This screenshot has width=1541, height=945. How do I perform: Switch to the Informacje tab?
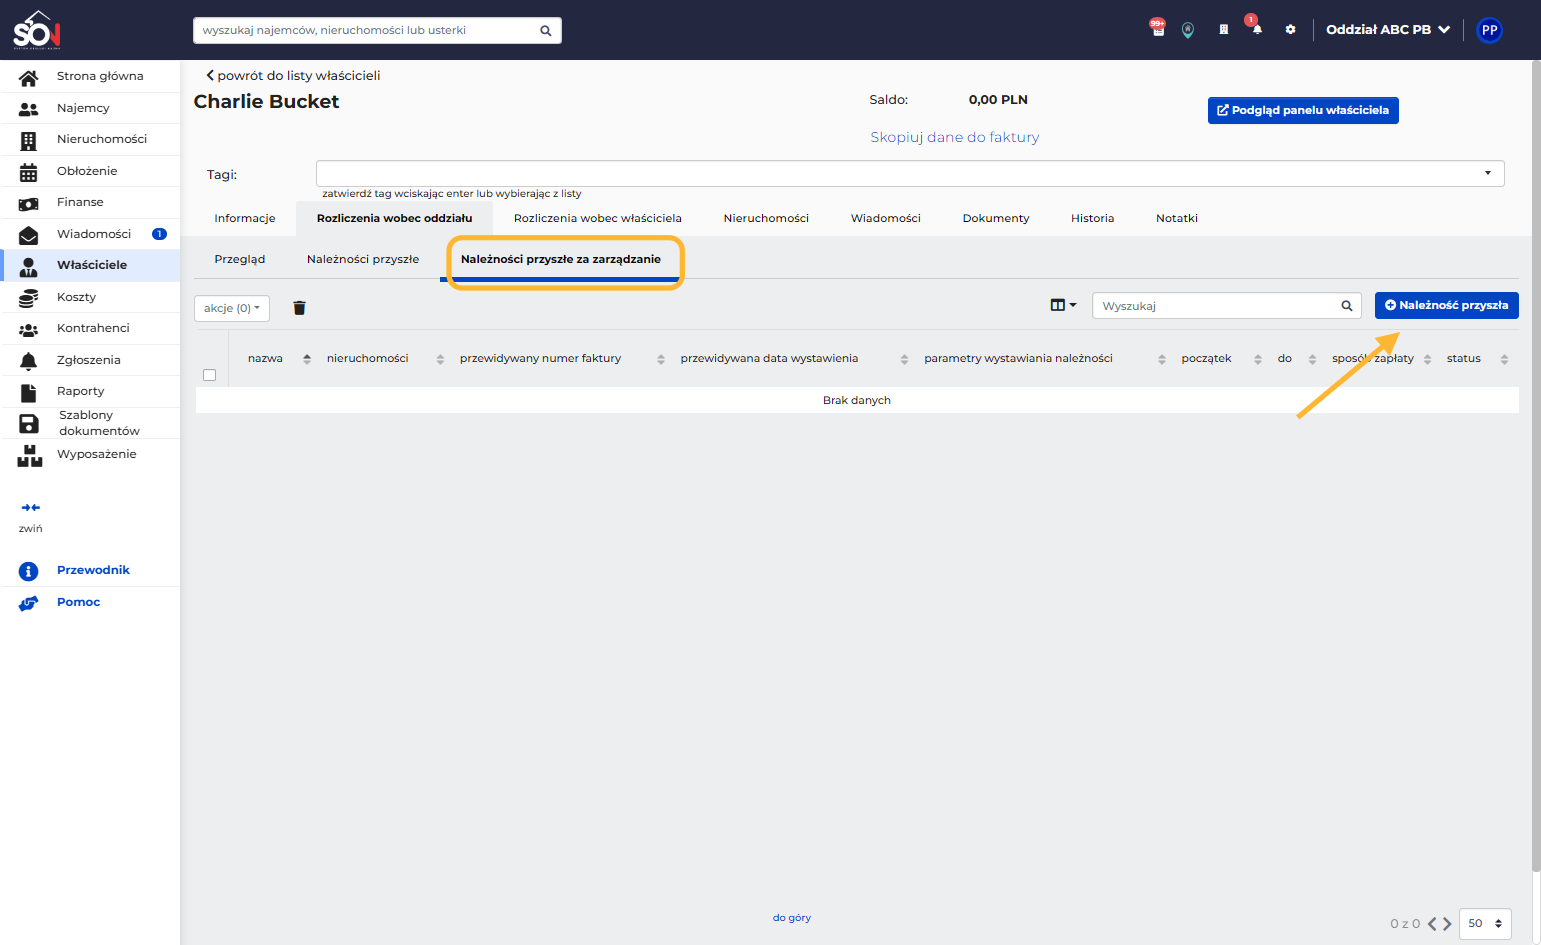tap(245, 218)
